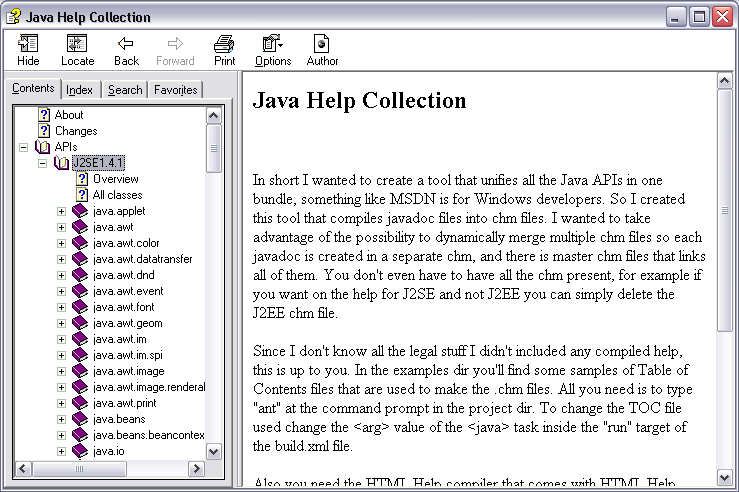Collapse the J2SE1.4.1 tree node

point(42,163)
